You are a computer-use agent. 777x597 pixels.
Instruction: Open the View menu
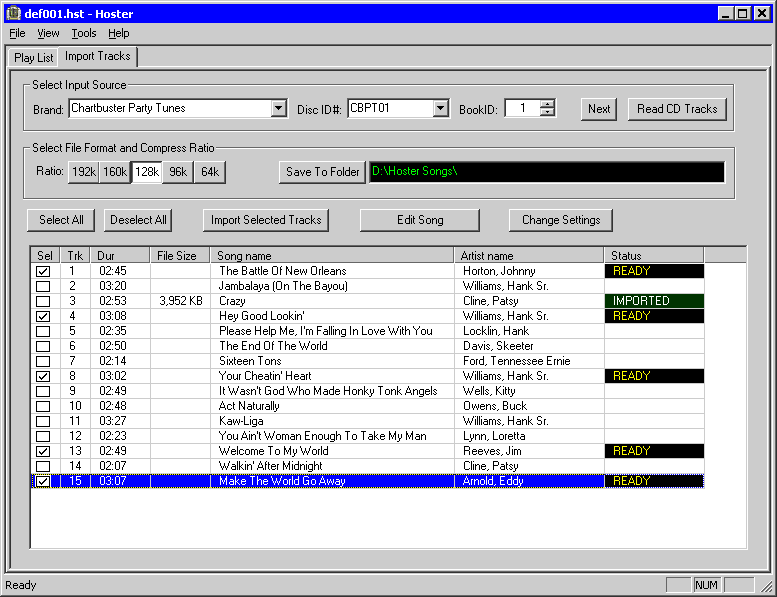click(48, 33)
